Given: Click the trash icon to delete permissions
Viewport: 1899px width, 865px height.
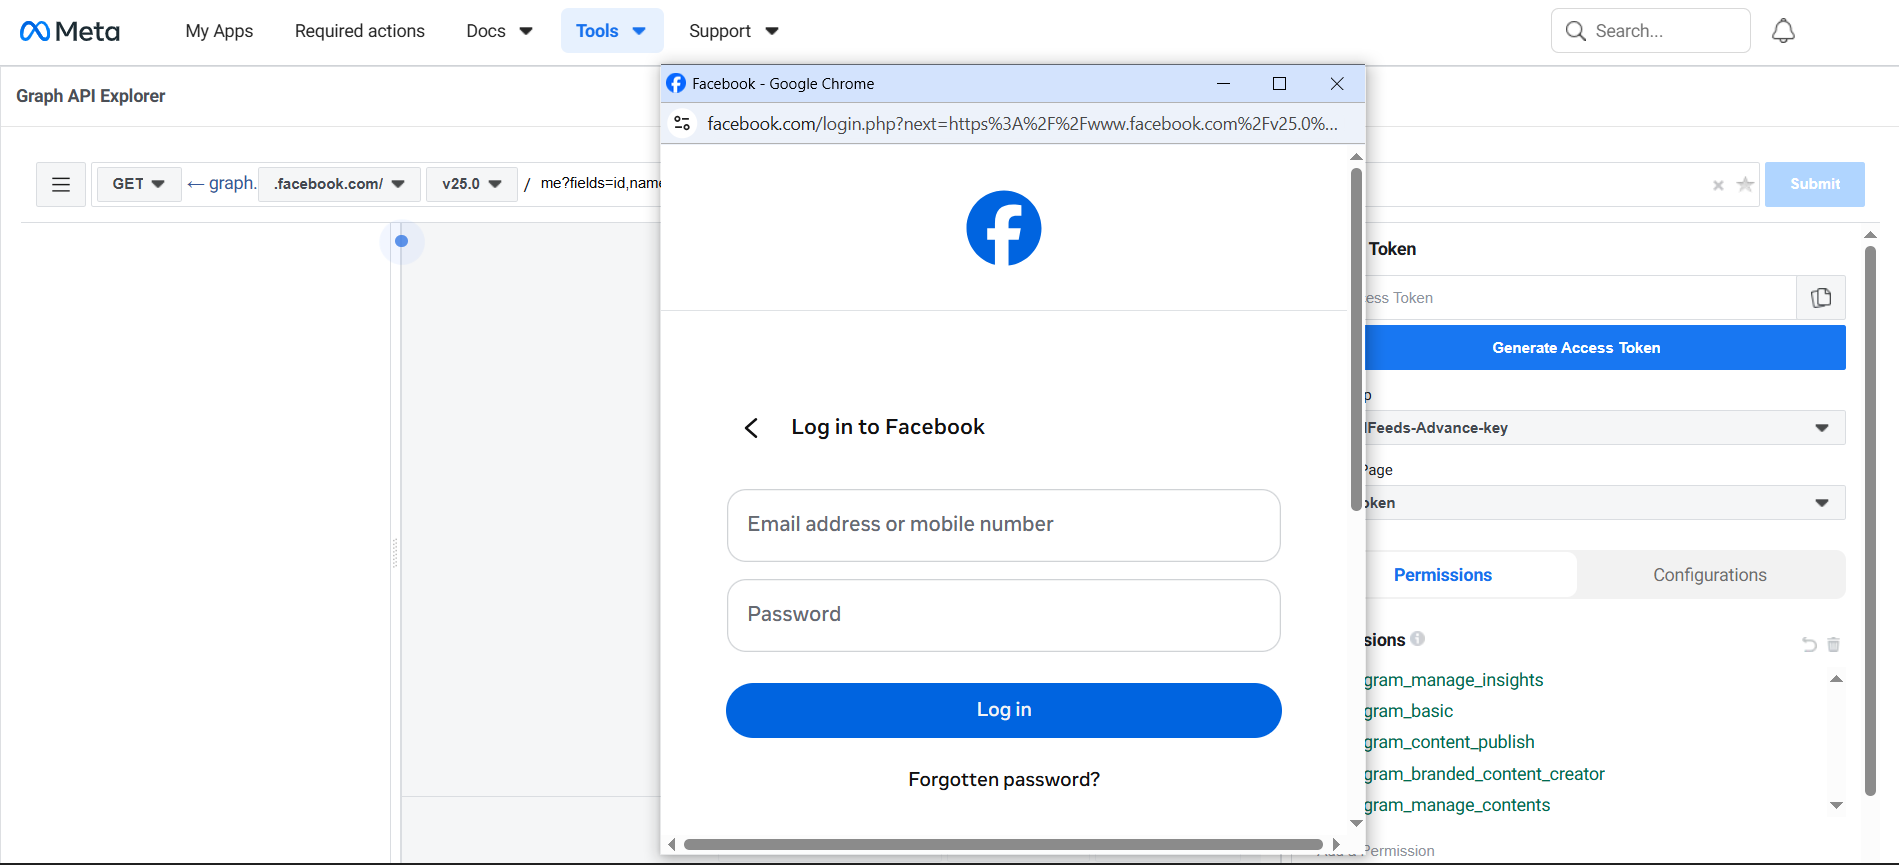Looking at the screenshot, I should pos(1833,644).
